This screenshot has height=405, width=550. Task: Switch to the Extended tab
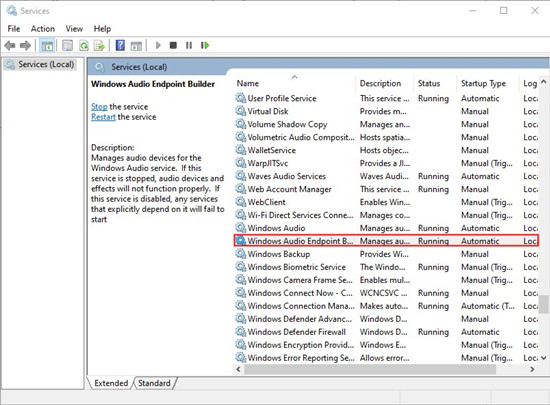(x=111, y=383)
